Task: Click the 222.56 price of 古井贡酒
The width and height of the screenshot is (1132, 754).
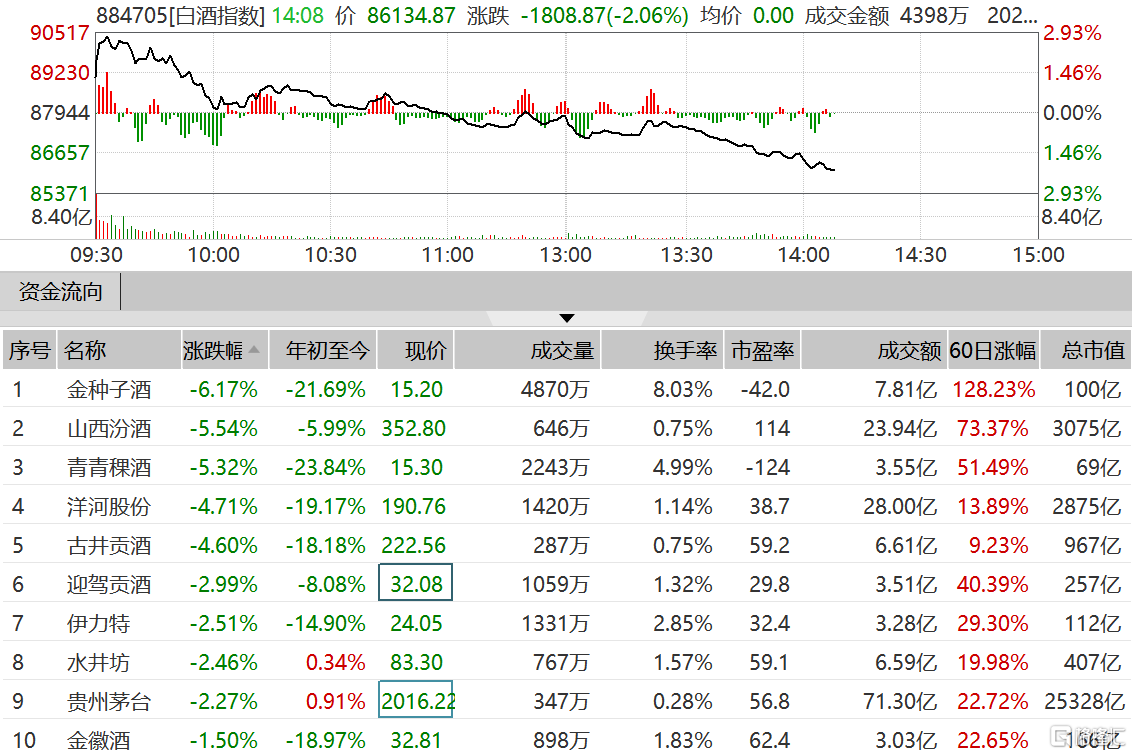Action: 414,545
